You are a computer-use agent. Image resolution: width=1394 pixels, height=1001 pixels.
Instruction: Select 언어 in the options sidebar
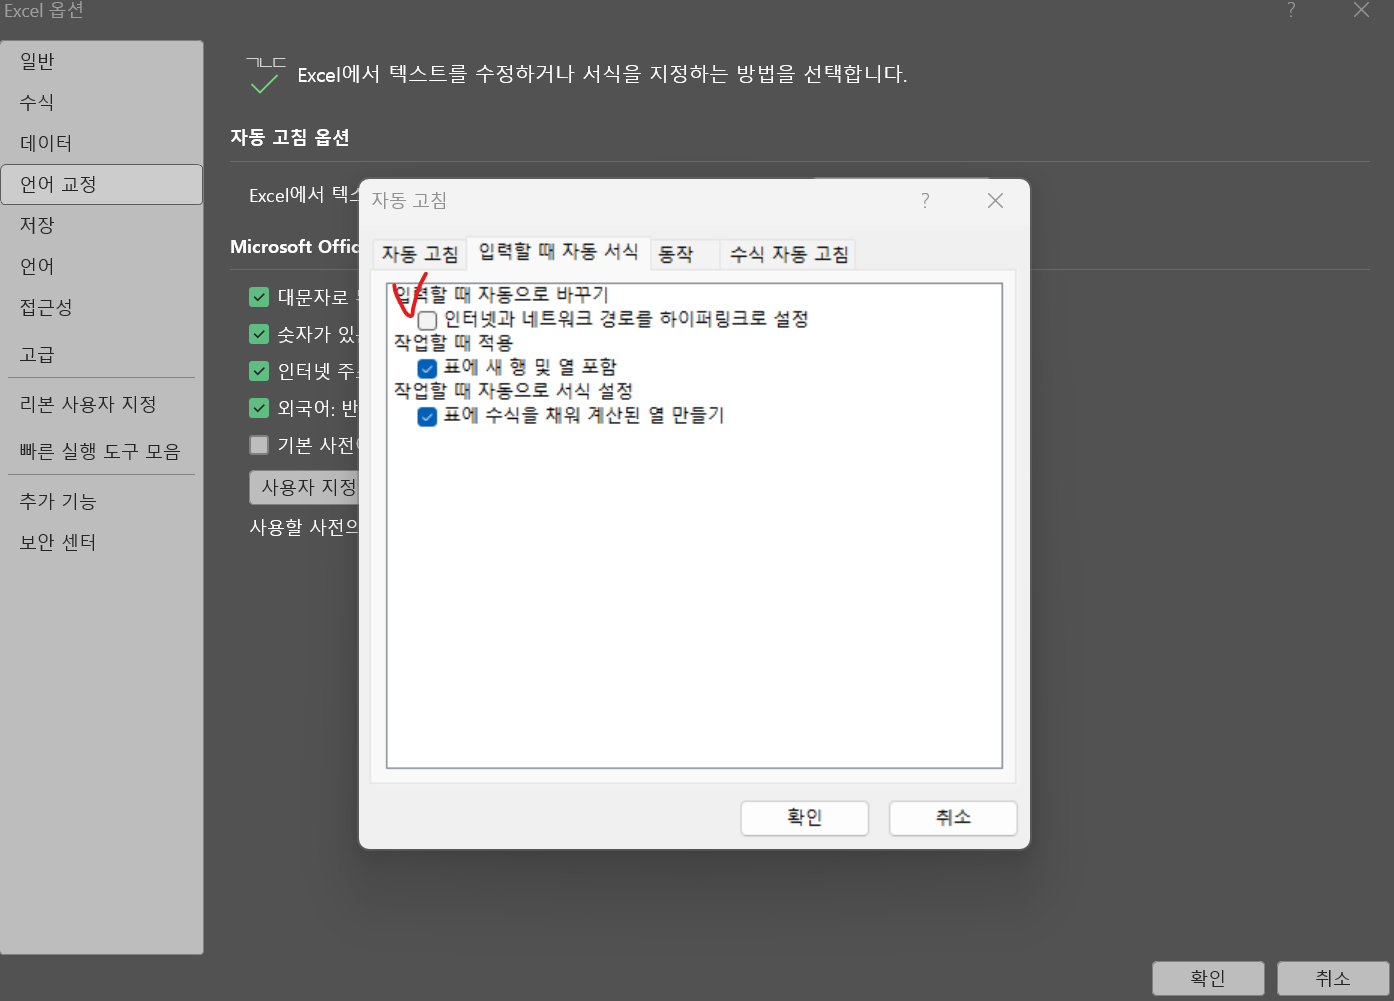click(x=101, y=266)
